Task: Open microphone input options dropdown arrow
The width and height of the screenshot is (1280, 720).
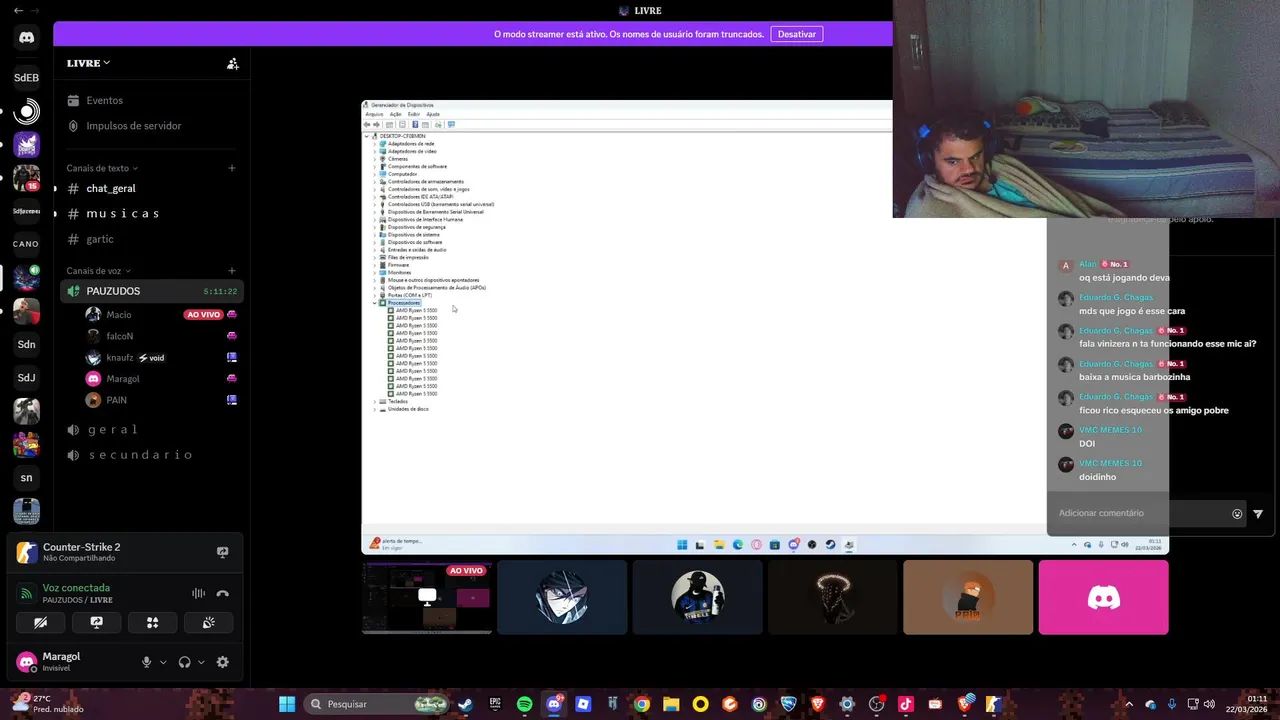Action: click(x=163, y=662)
